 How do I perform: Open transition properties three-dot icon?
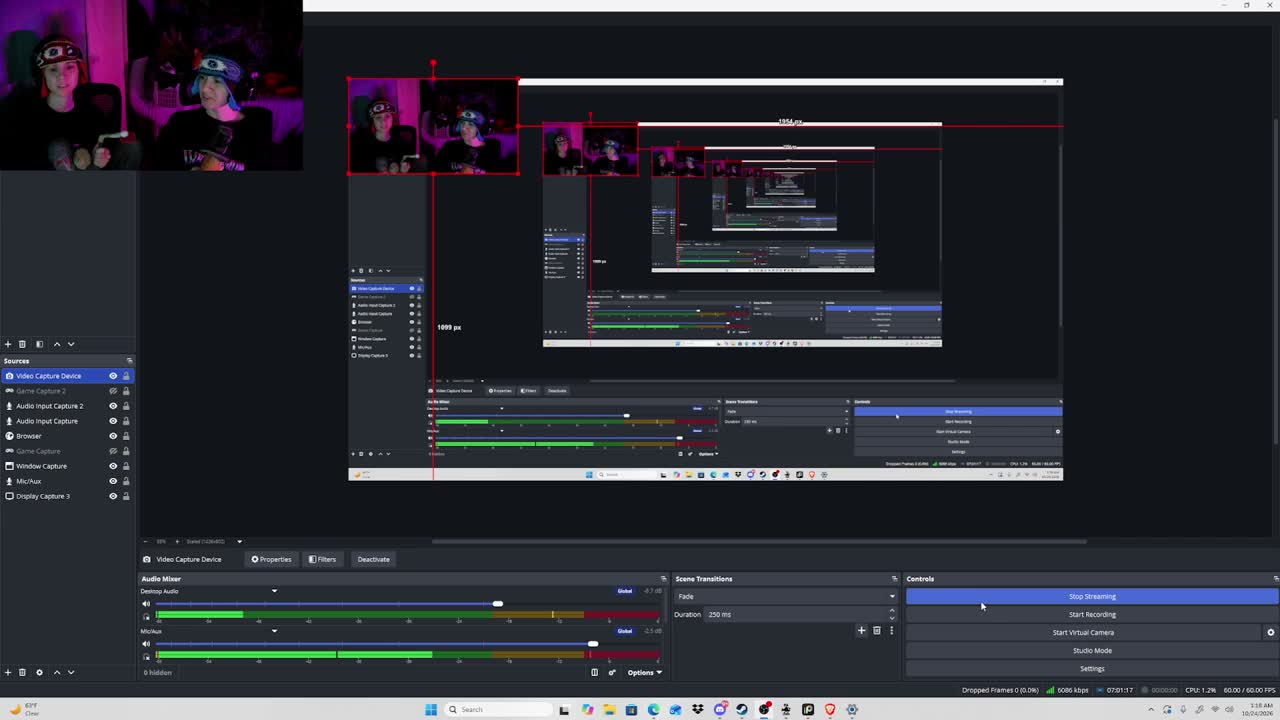click(x=891, y=630)
